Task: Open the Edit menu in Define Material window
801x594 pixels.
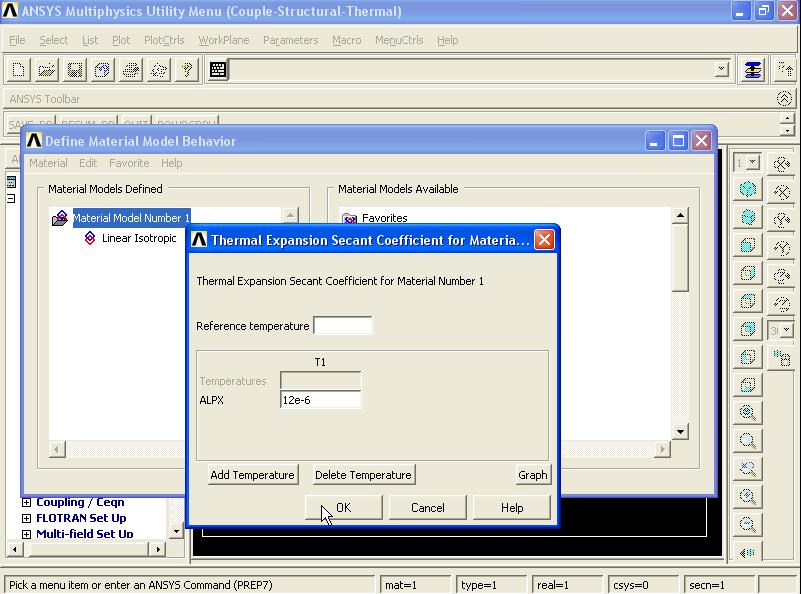Action: (88, 163)
